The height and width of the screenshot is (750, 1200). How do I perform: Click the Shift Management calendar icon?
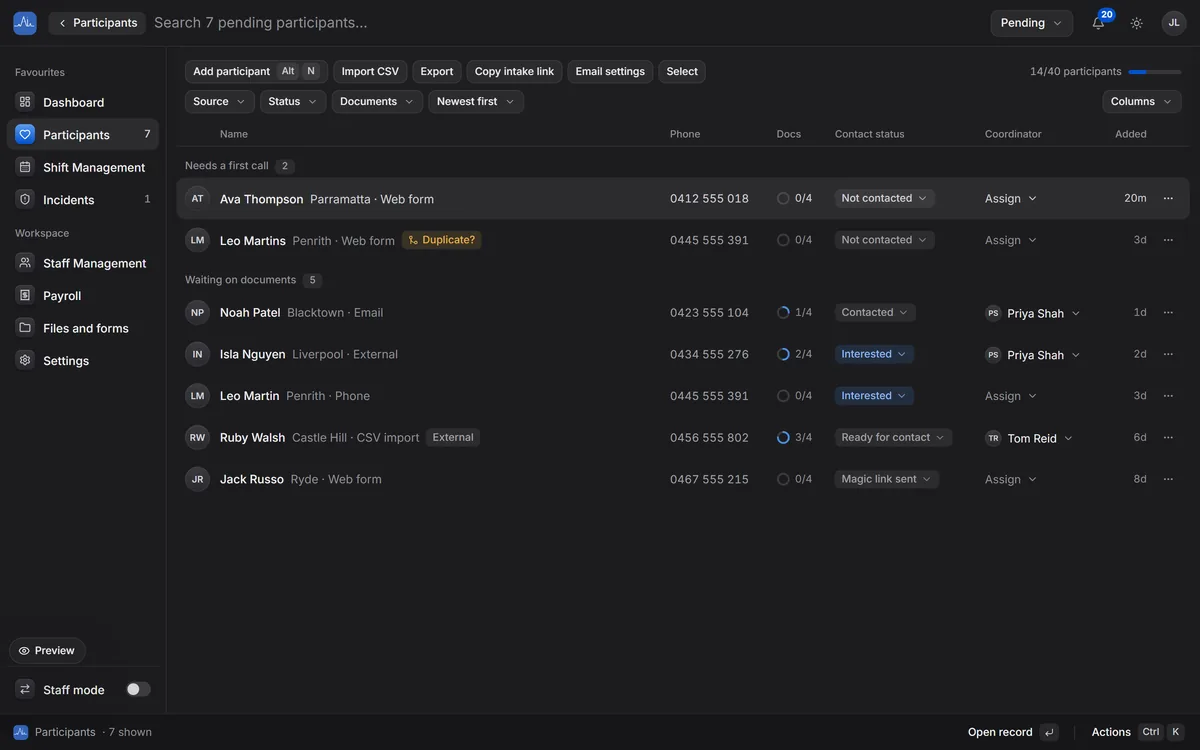25,167
